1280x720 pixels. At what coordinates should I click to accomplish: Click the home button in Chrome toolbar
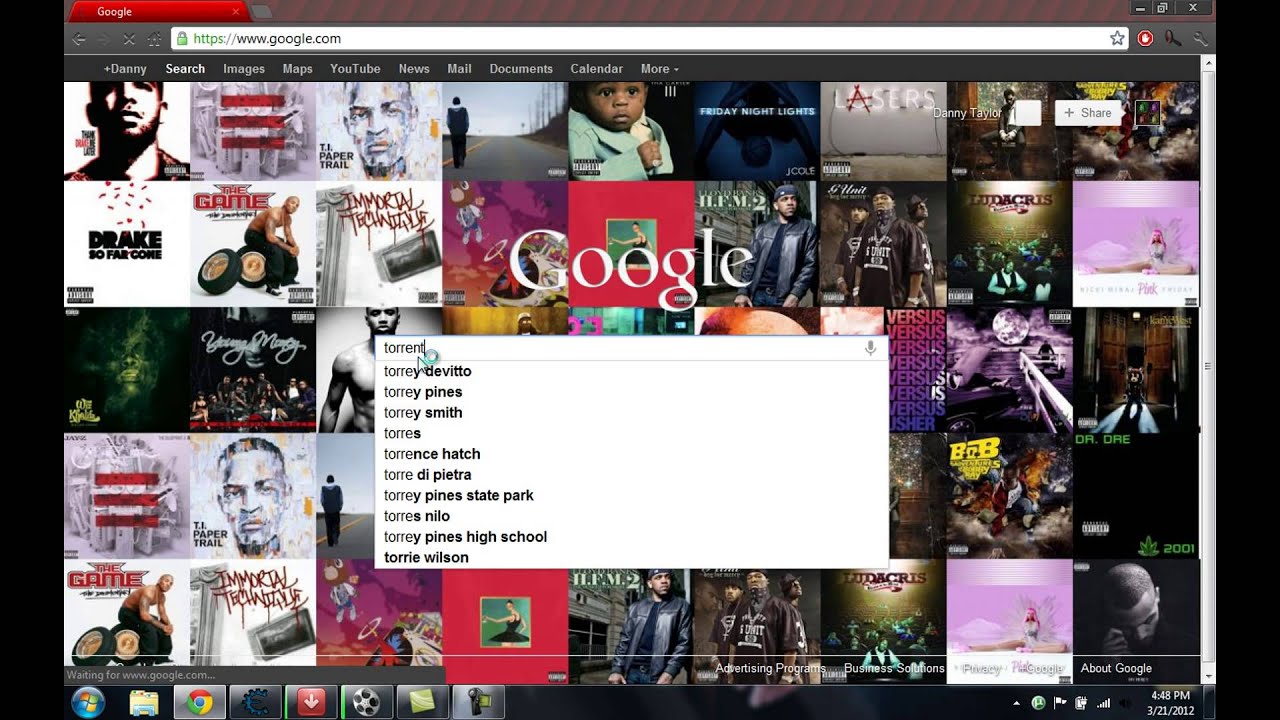click(154, 39)
